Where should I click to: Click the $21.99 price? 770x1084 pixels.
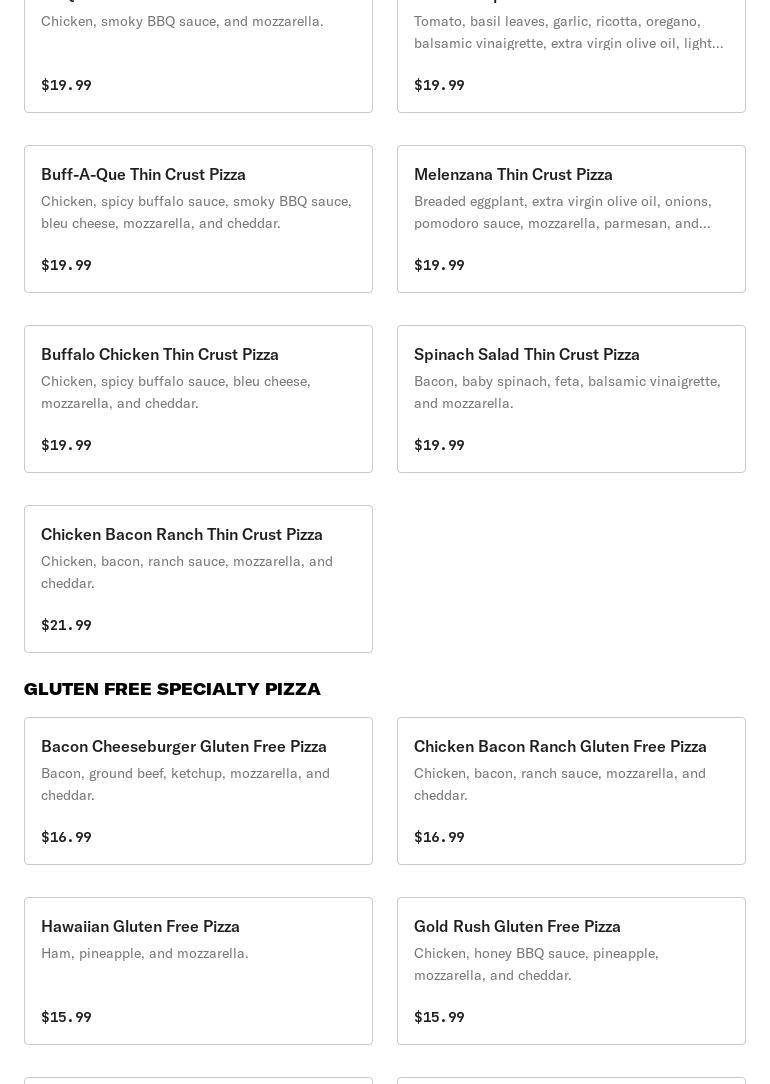(66, 625)
